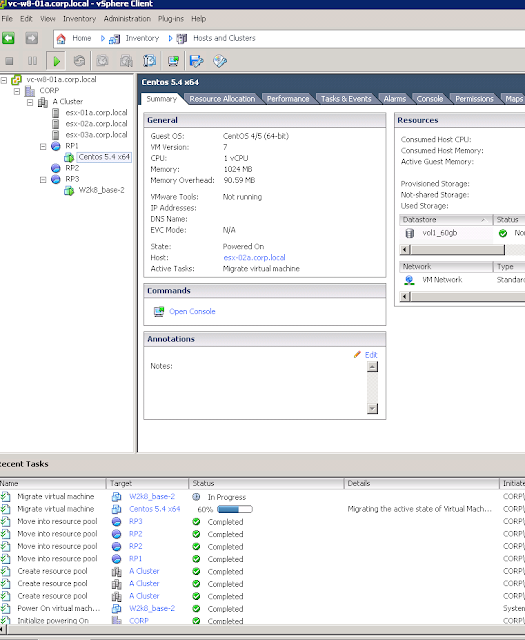The width and height of the screenshot is (525, 640).
Task: Open the Administration menu
Action: (x=127, y=19)
